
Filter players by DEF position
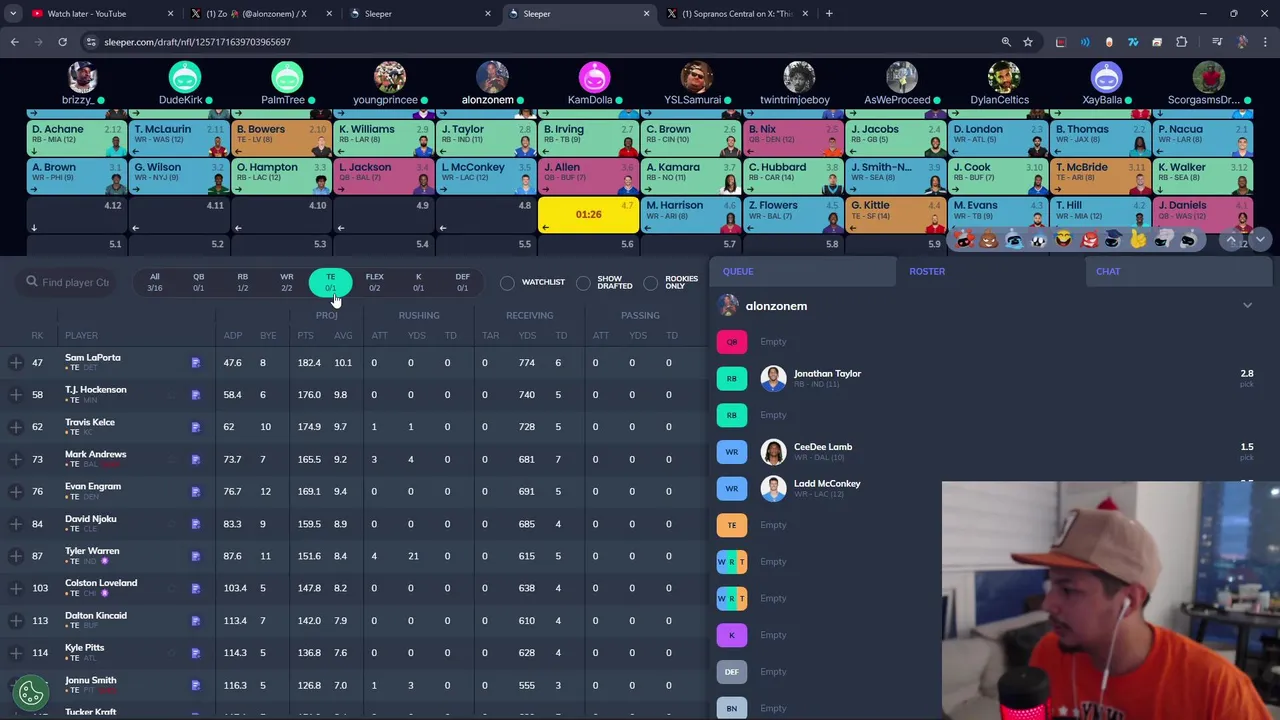coord(462,282)
